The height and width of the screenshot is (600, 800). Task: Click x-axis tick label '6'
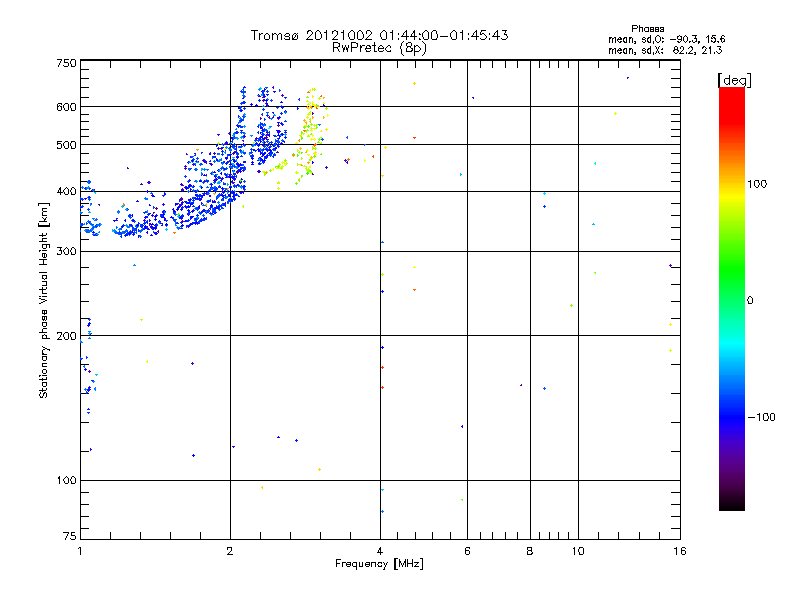pos(467,551)
